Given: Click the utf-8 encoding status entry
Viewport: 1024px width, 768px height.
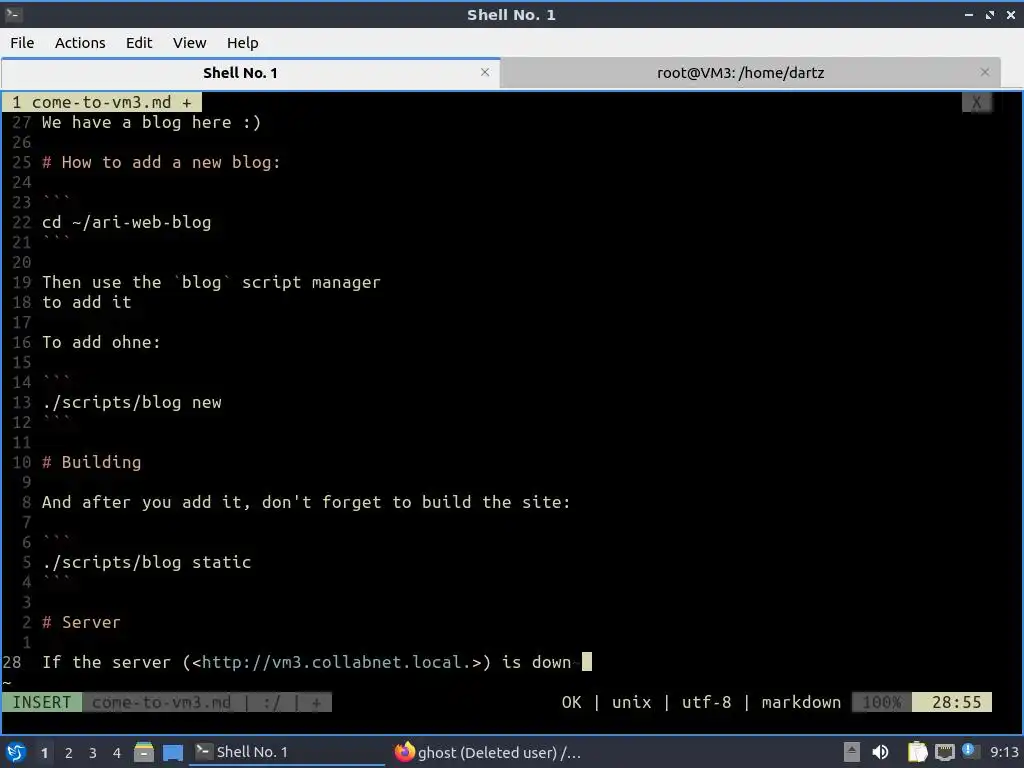Looking at the screenshot, I should 707,703.
